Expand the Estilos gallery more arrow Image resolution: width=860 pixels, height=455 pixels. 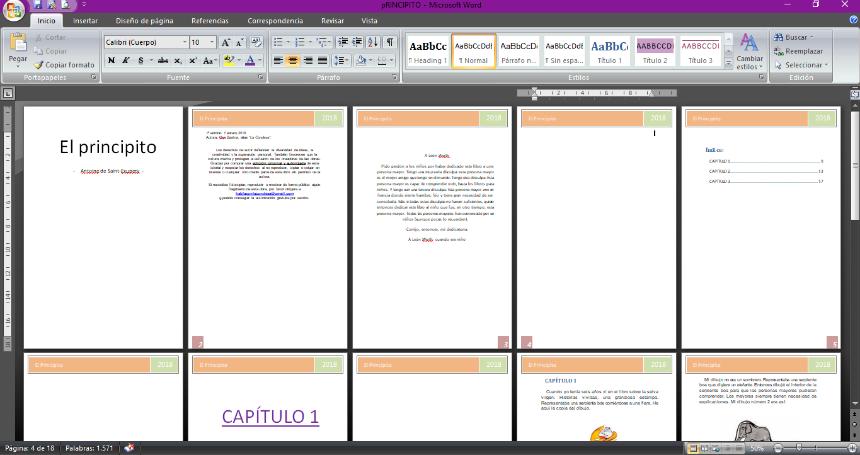728,65
